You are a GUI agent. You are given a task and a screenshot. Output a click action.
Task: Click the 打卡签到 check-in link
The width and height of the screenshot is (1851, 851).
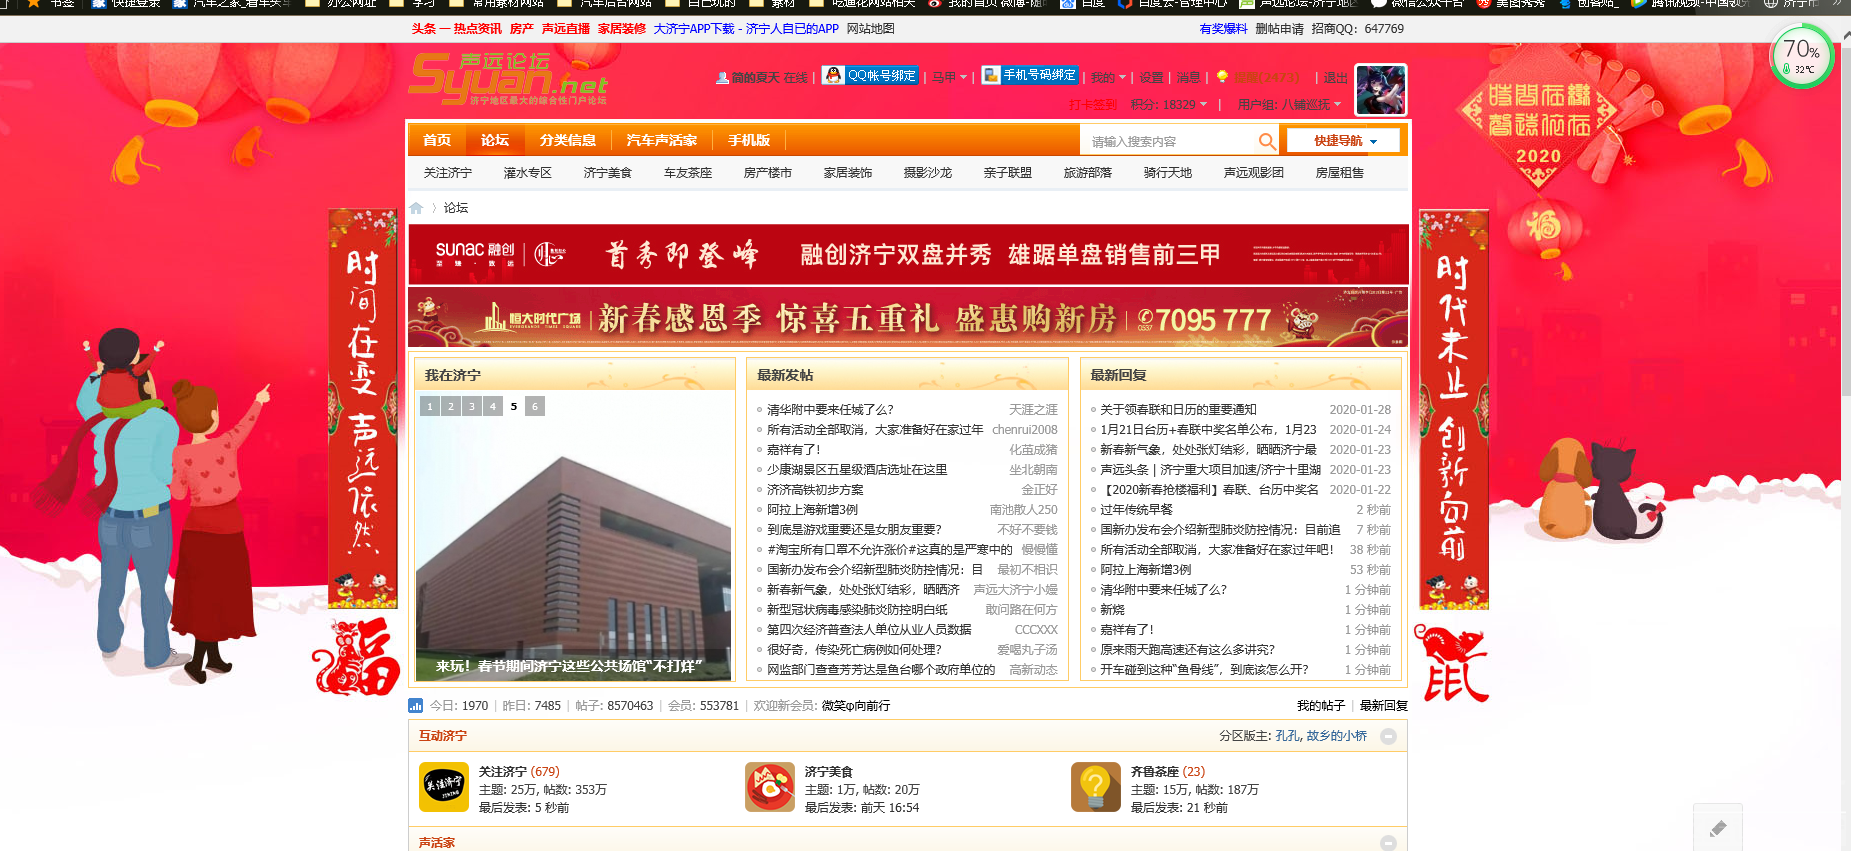tap(1092, 104)
